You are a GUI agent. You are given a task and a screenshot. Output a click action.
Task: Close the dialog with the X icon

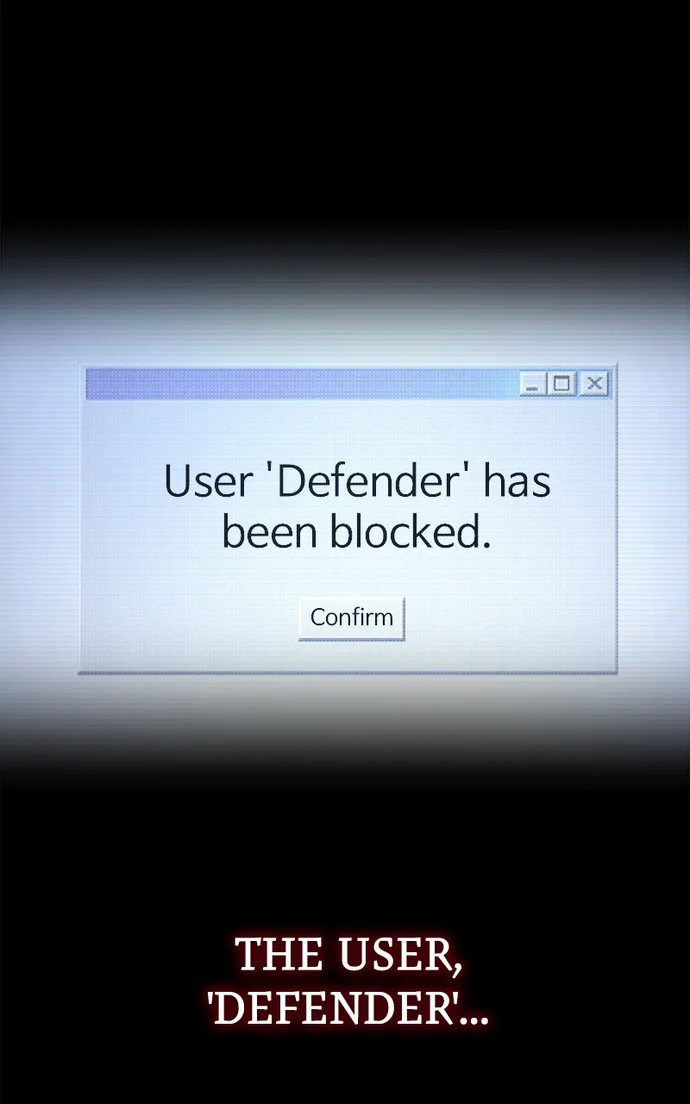(x=594, y=384)
